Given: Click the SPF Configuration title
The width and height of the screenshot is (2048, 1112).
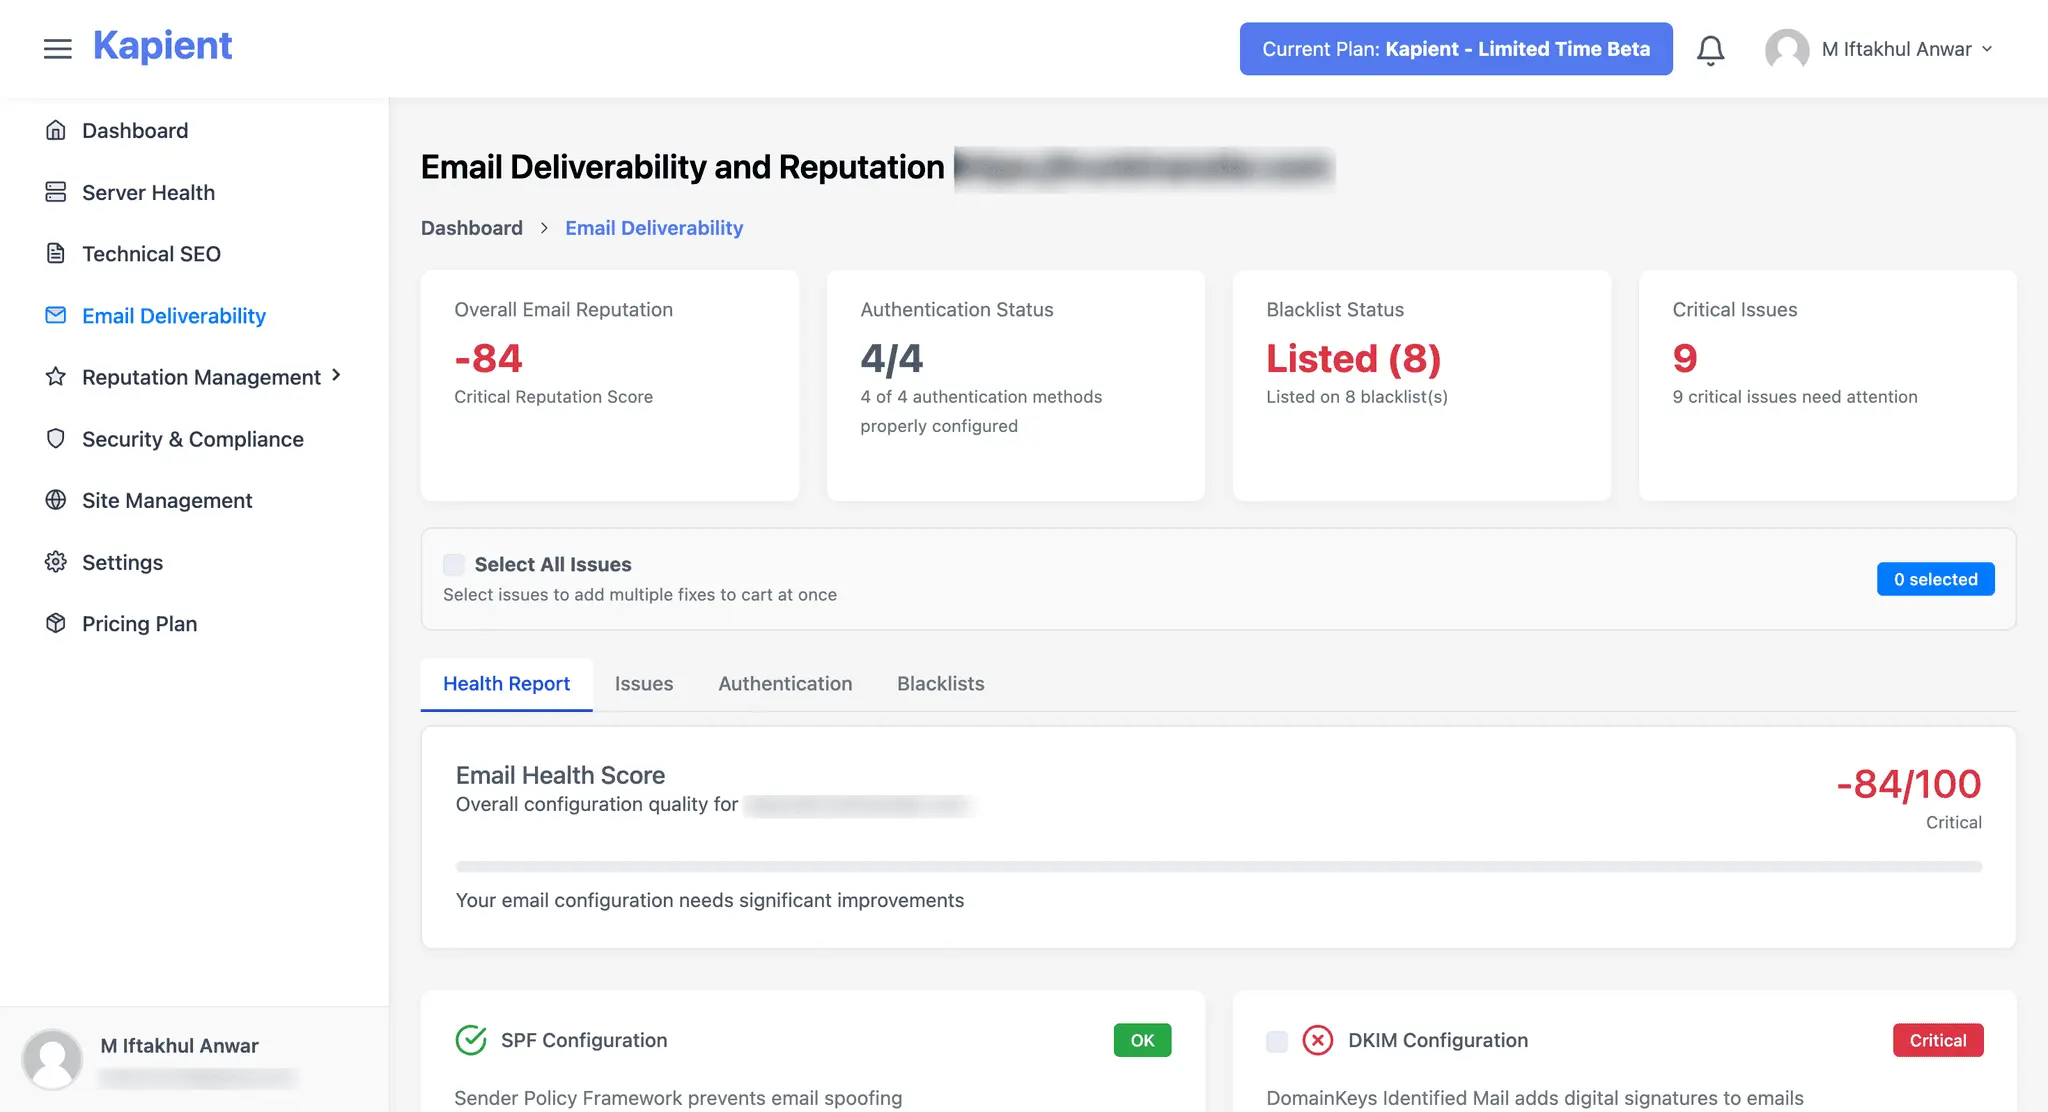Looking at the screenshot, I should tap(584, 1040).
